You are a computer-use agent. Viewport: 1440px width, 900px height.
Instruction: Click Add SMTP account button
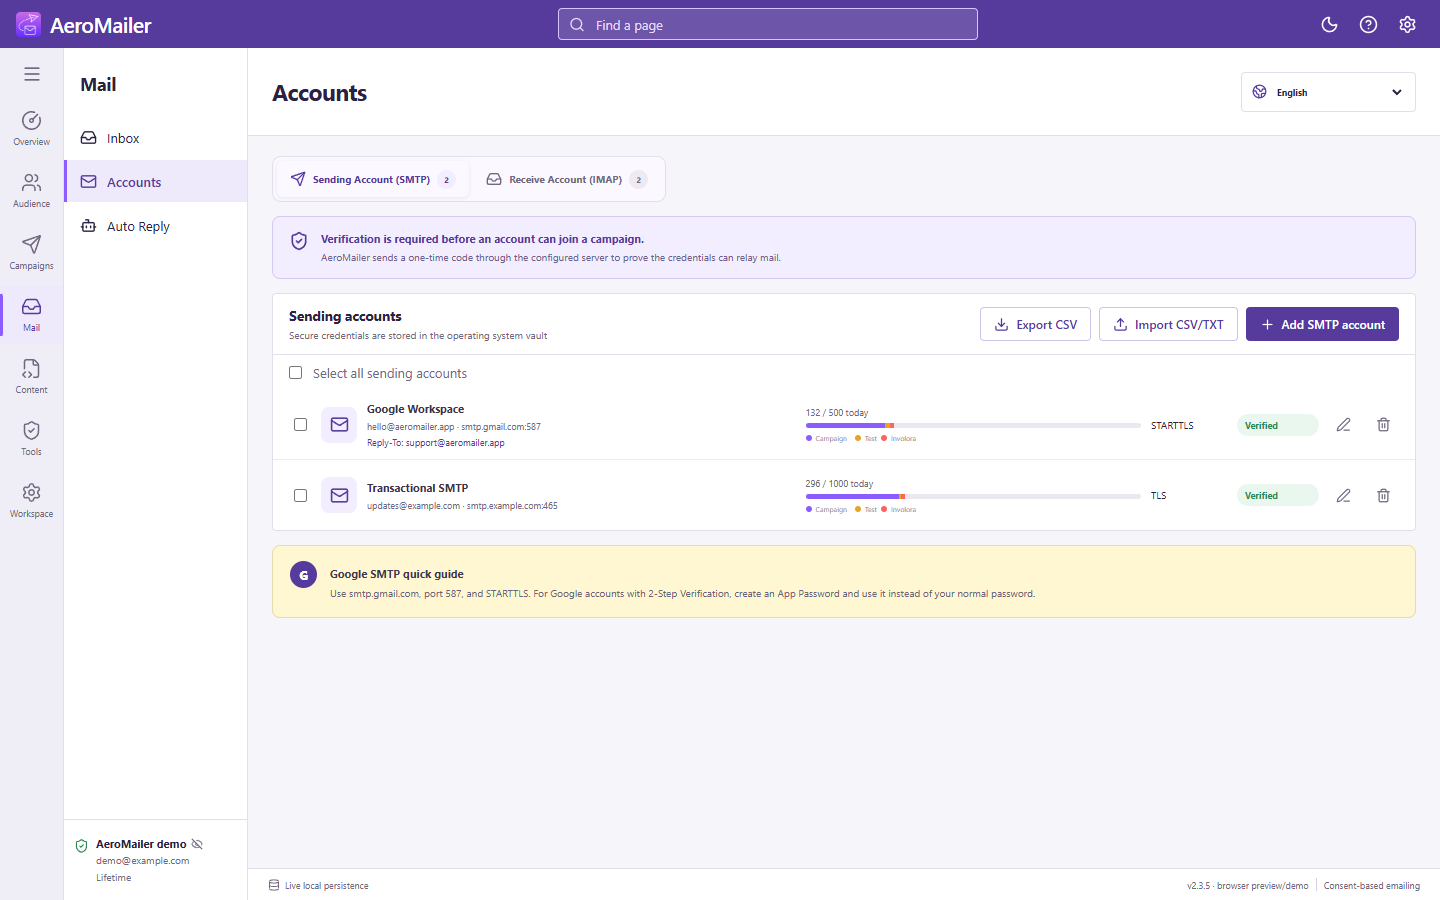point(1322,324)
